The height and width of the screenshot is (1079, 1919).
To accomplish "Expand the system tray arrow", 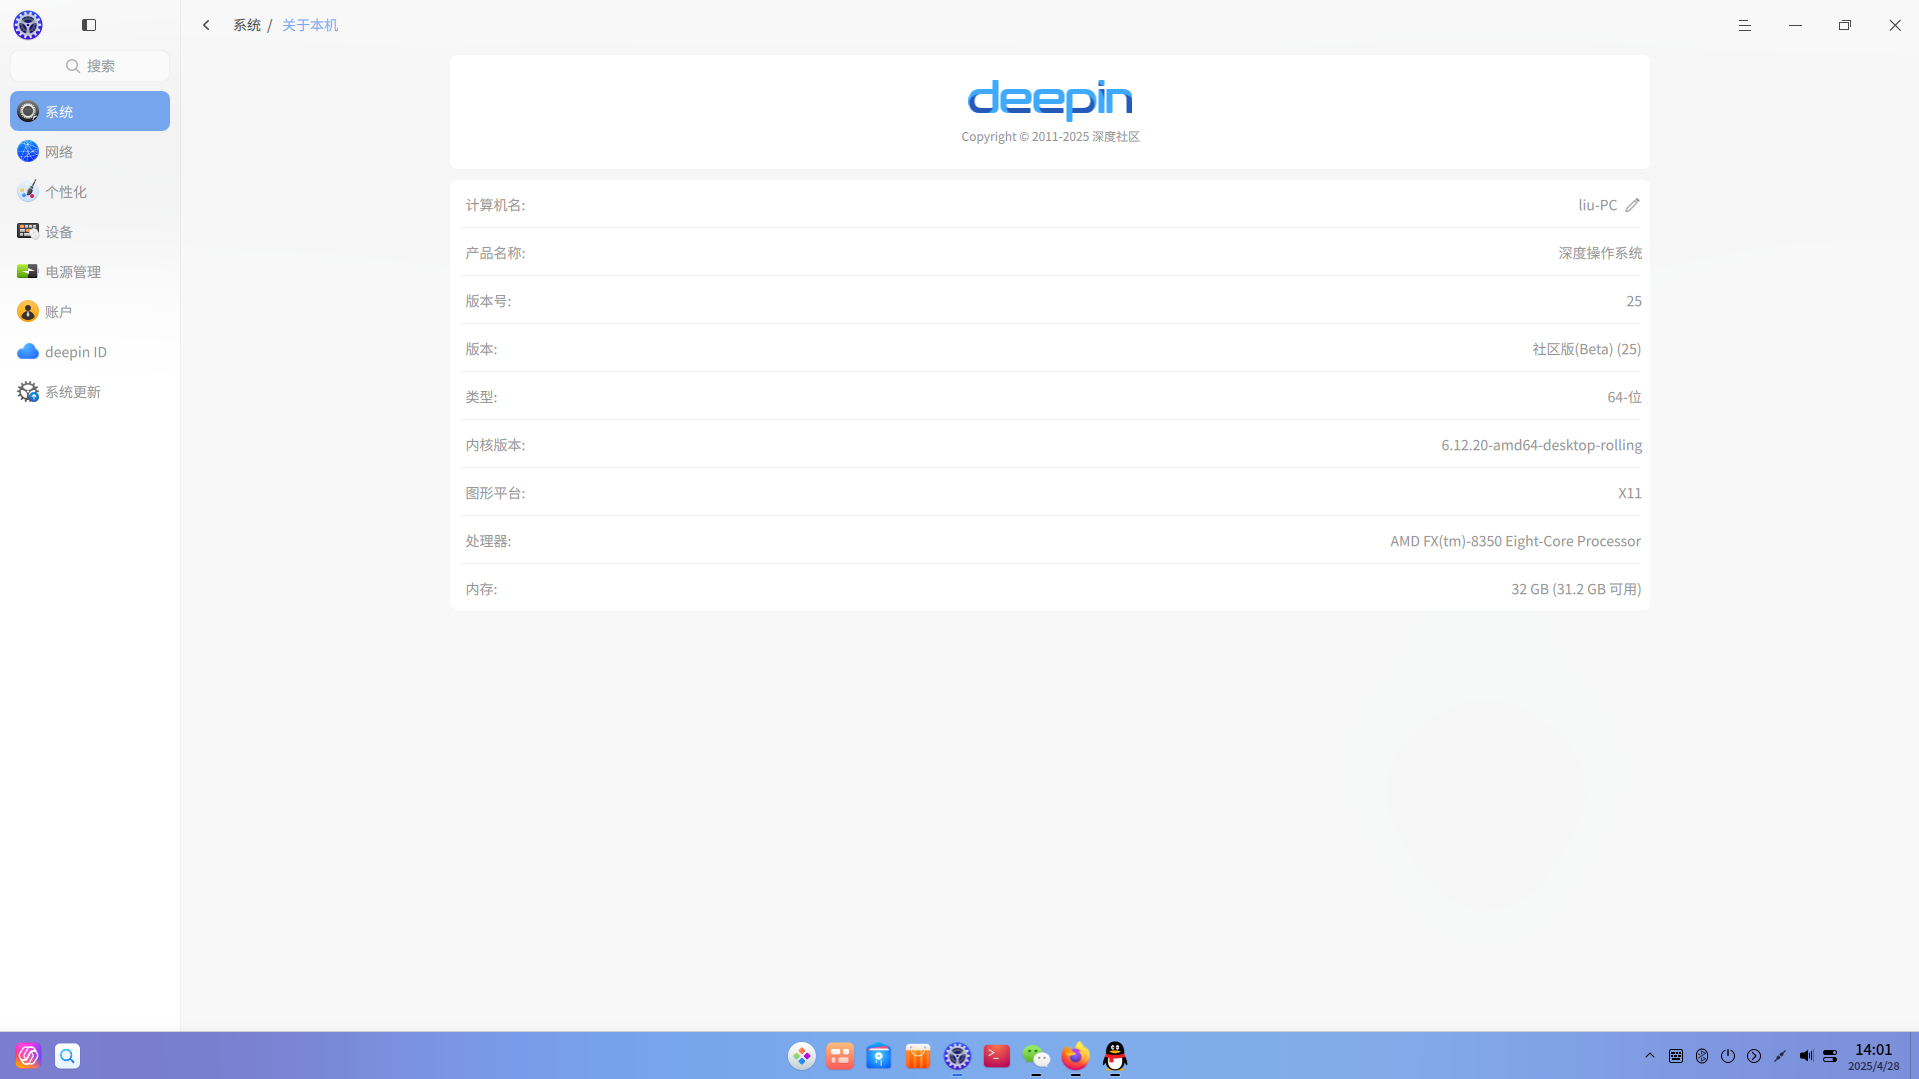I will 1650,1056.
